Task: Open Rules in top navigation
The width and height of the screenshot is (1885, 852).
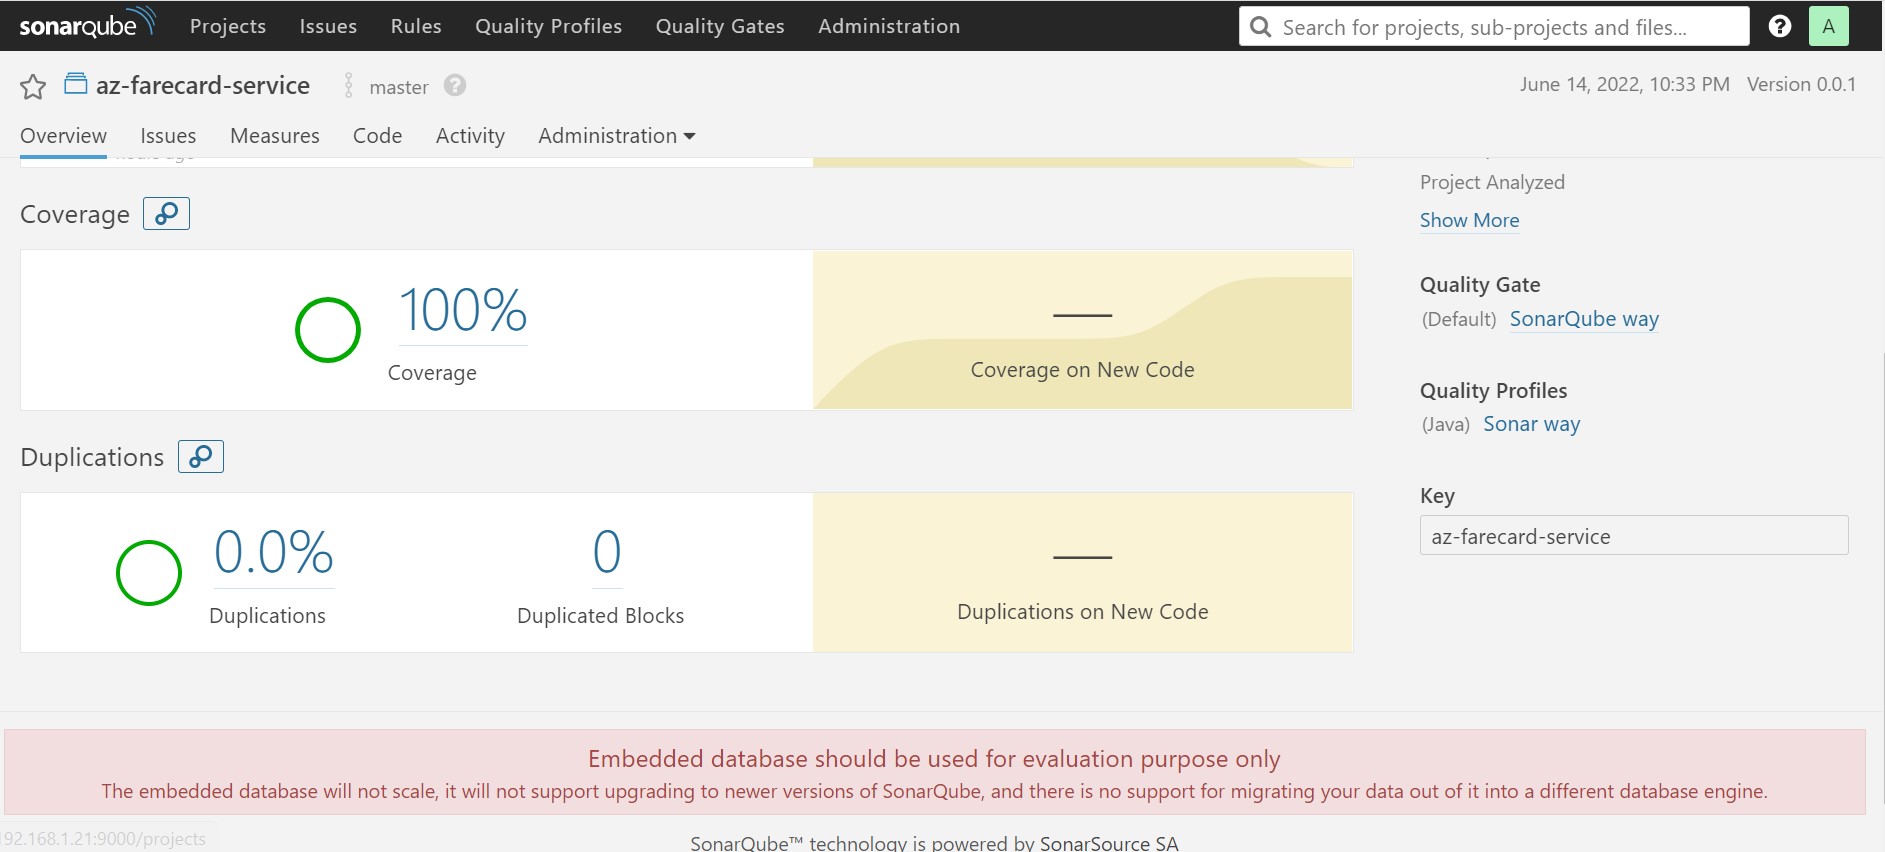Action: tap(416, 26)
